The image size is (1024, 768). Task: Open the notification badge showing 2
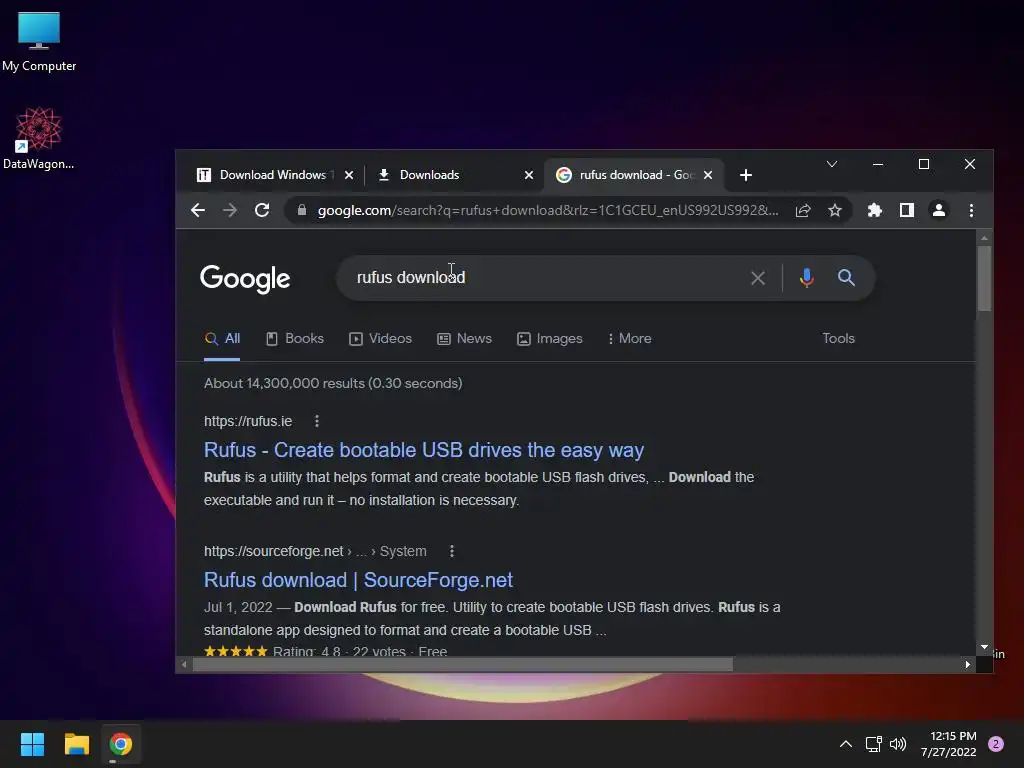(x=996, y=744)
